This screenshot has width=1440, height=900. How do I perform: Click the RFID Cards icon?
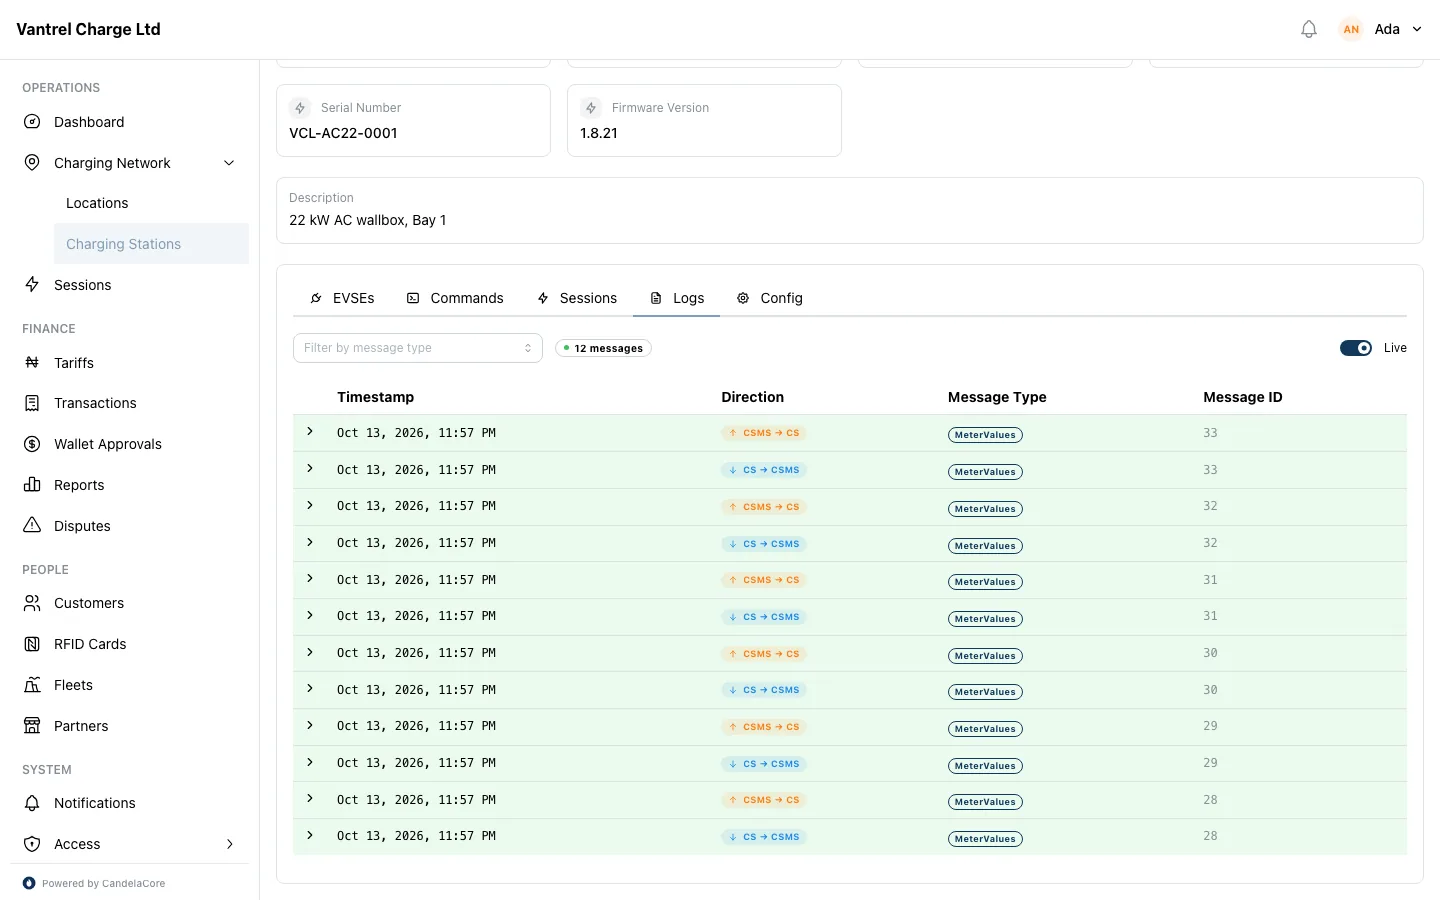tap(32, 644)
